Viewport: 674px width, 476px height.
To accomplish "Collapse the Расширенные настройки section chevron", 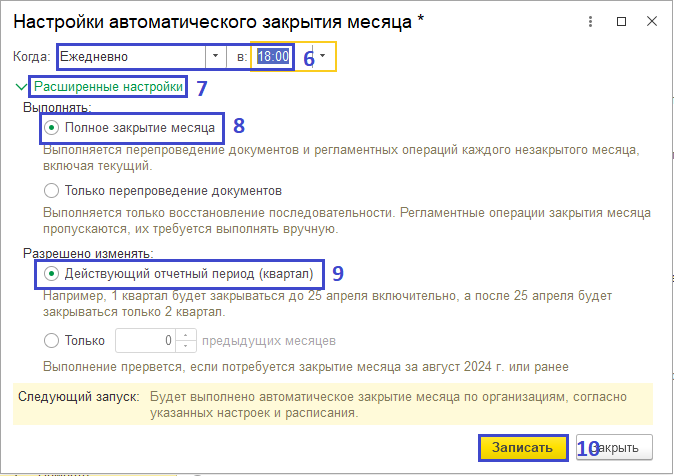I will coord(21,87).
